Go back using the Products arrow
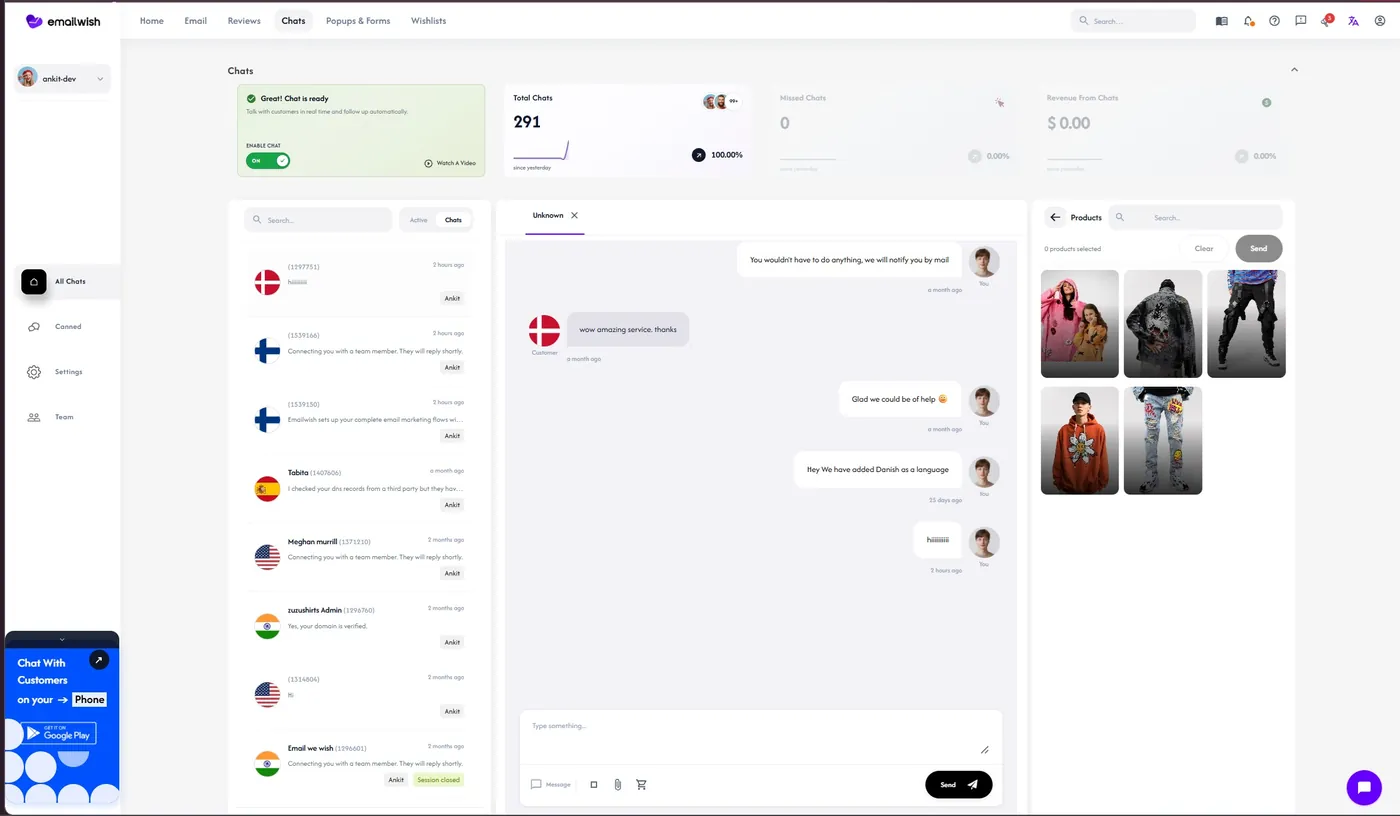The image size is (1400, 816). pos(1055,217)
